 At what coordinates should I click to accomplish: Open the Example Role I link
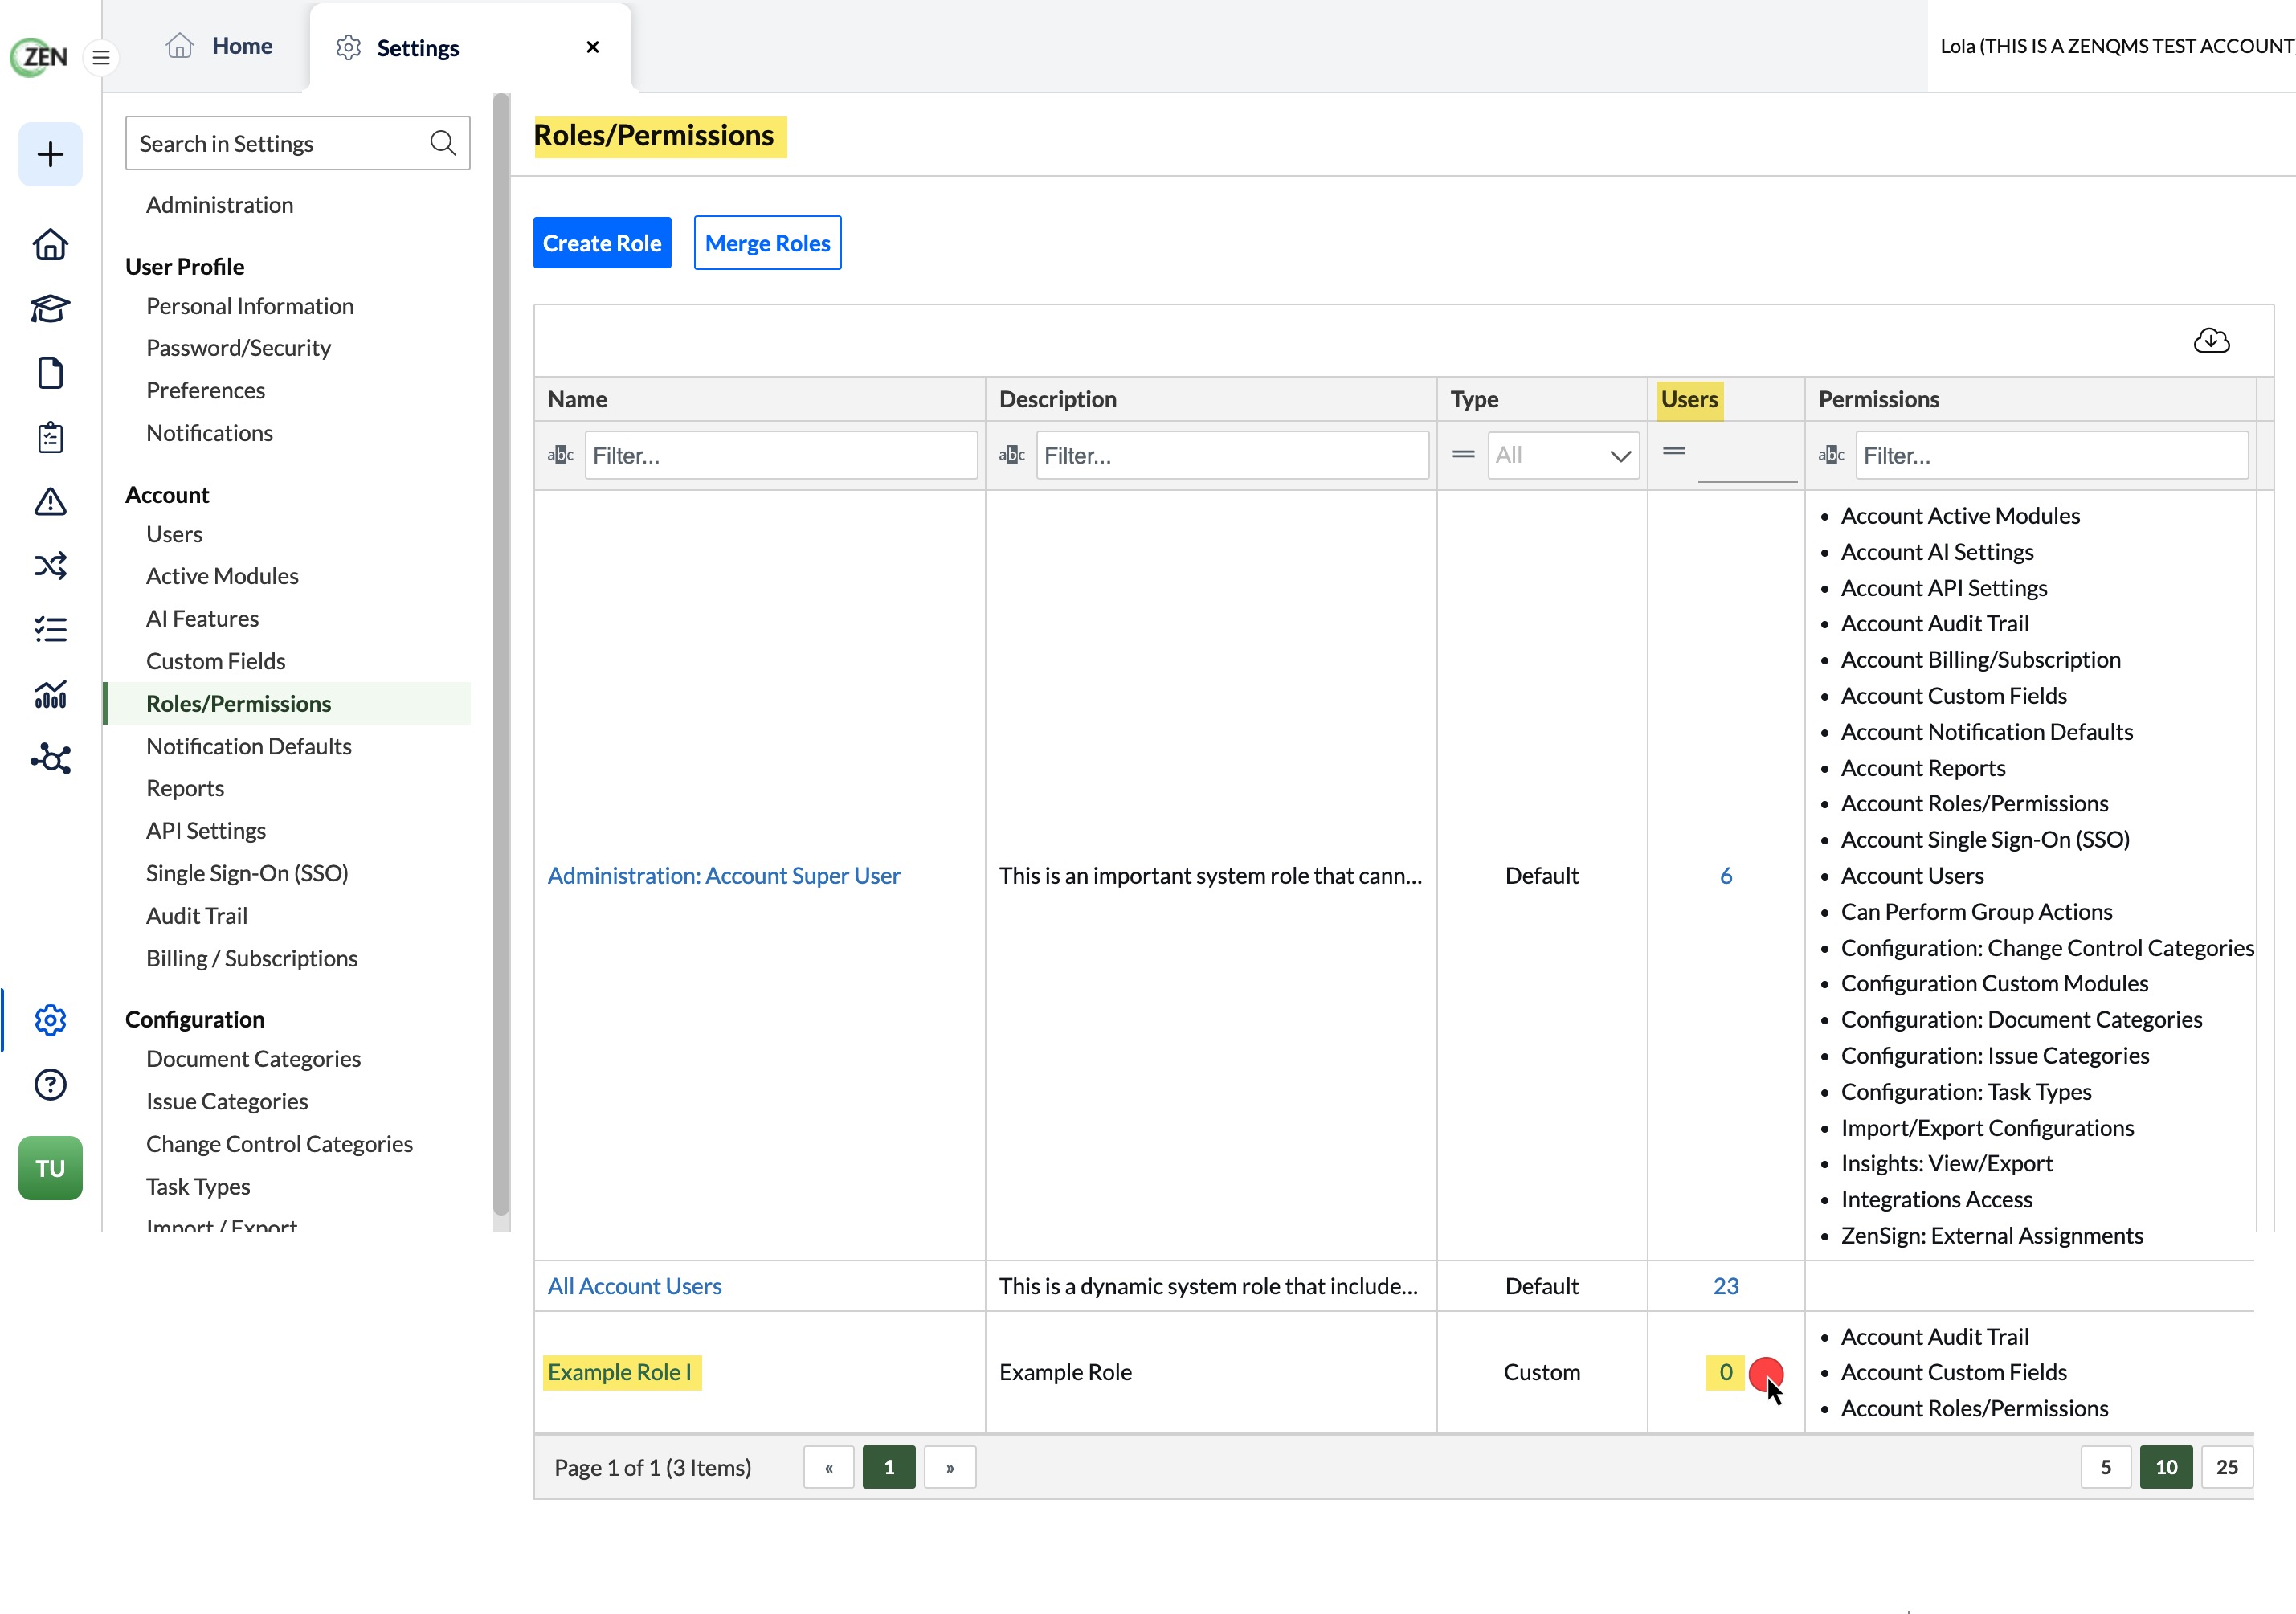[x=619, y=1372]
